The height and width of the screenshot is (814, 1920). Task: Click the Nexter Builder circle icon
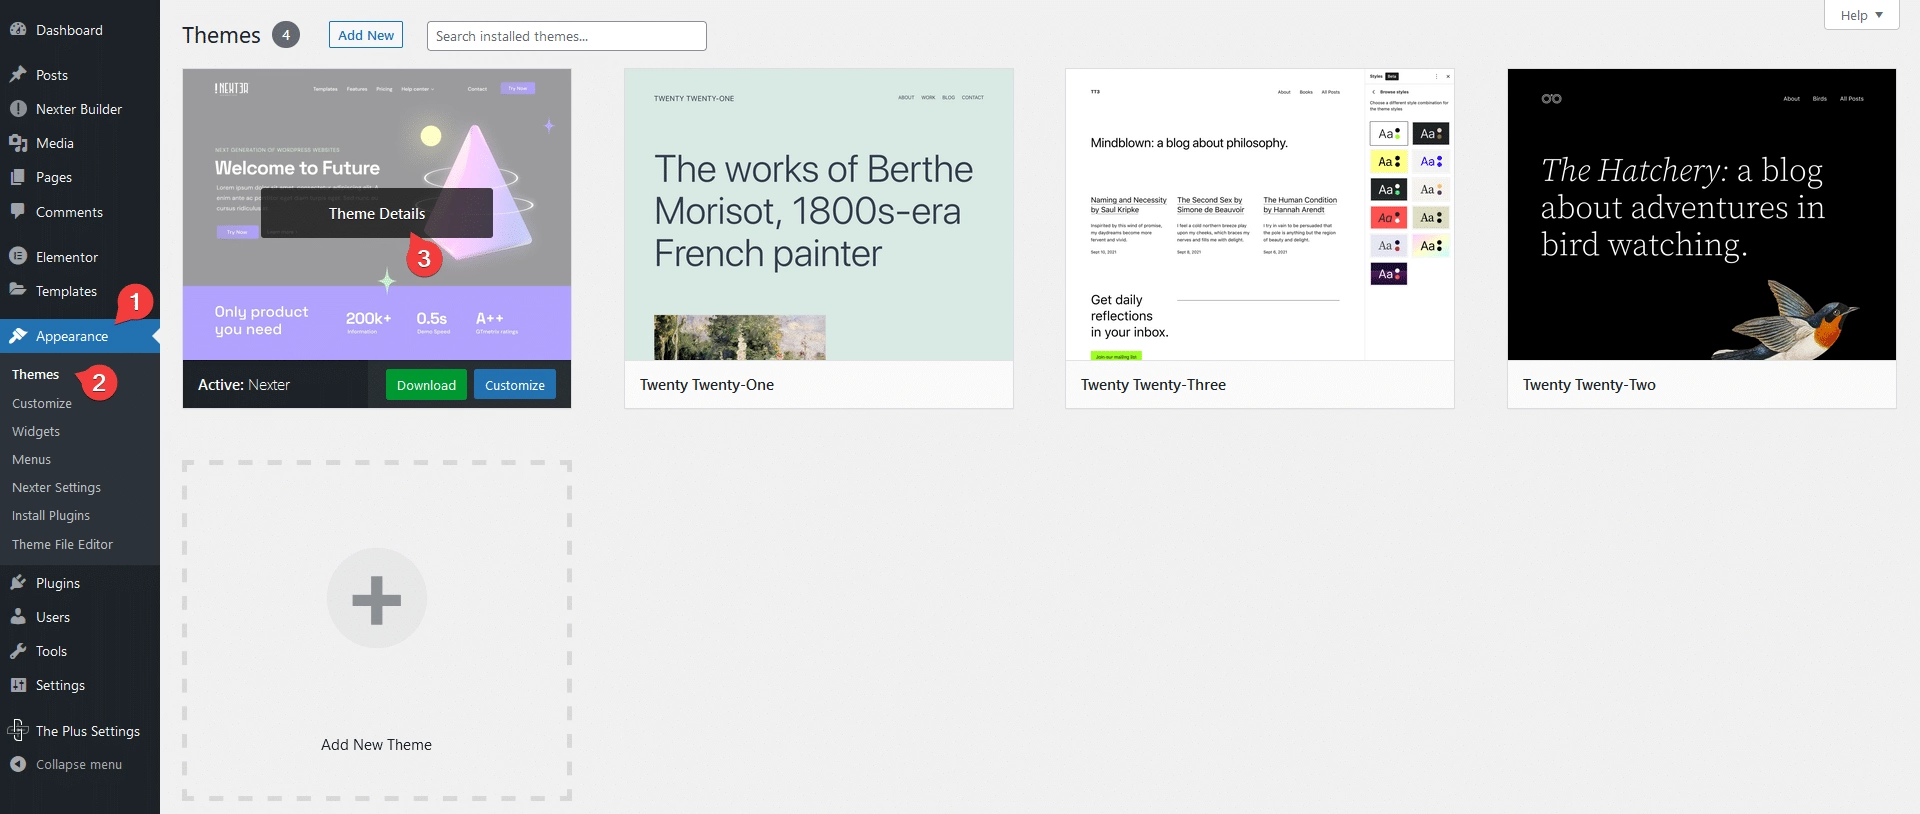pyautogui.click(x=18, y=109)
